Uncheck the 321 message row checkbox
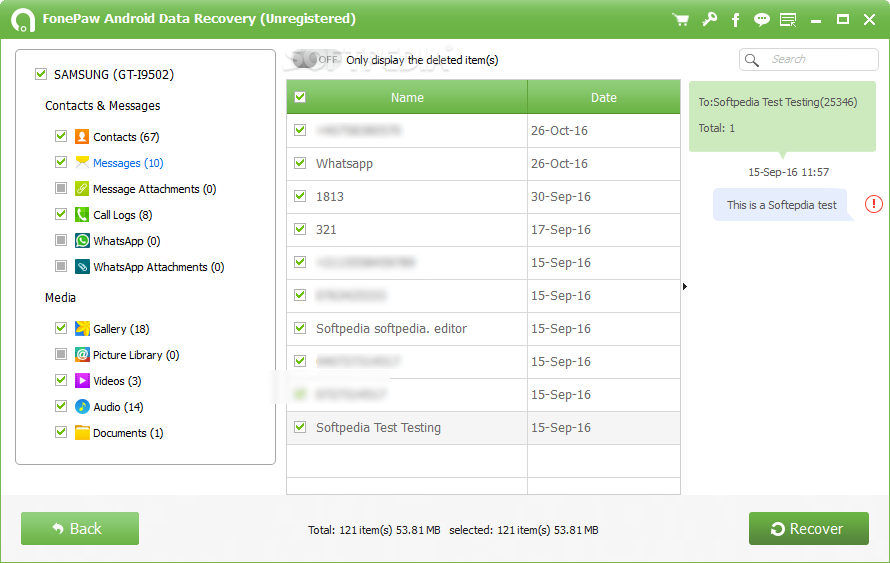 [x=300, y=229]
